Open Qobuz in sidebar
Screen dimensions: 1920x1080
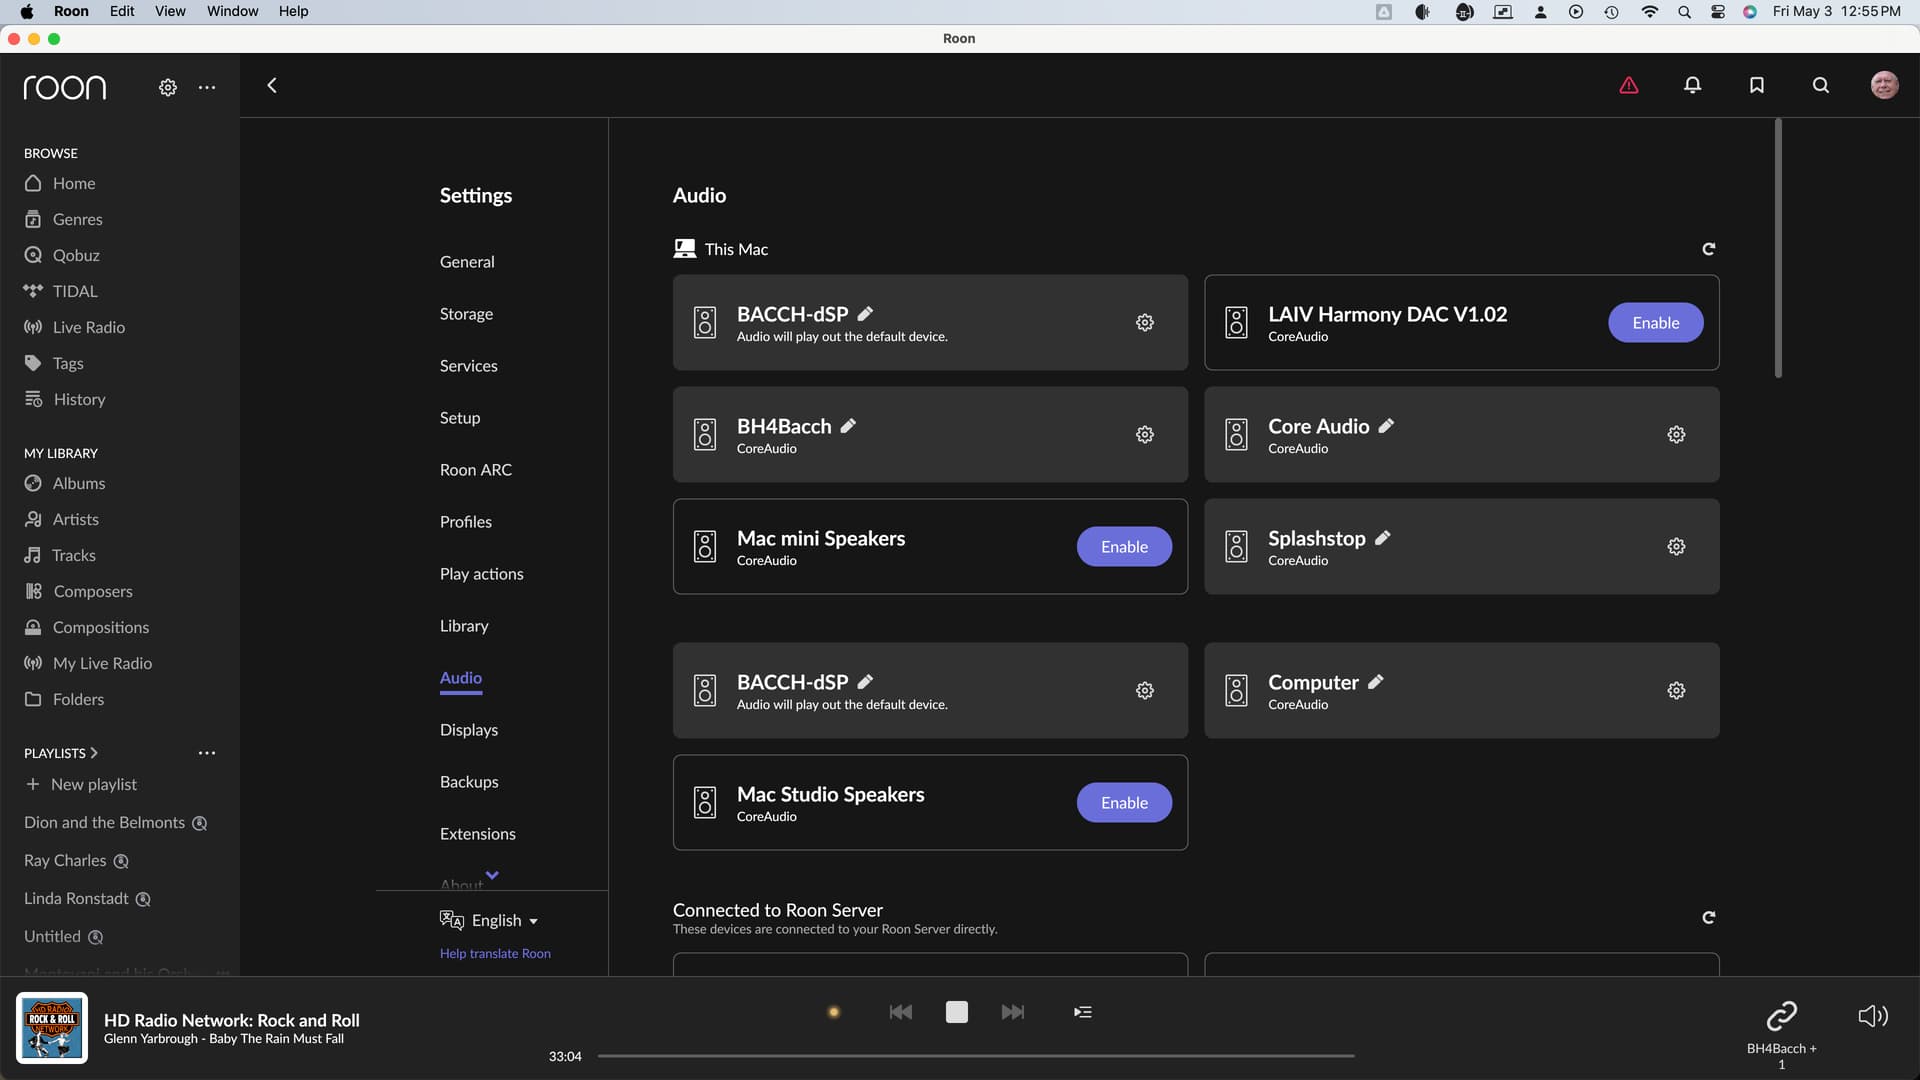pyautogui.click(x=62, y=256)
